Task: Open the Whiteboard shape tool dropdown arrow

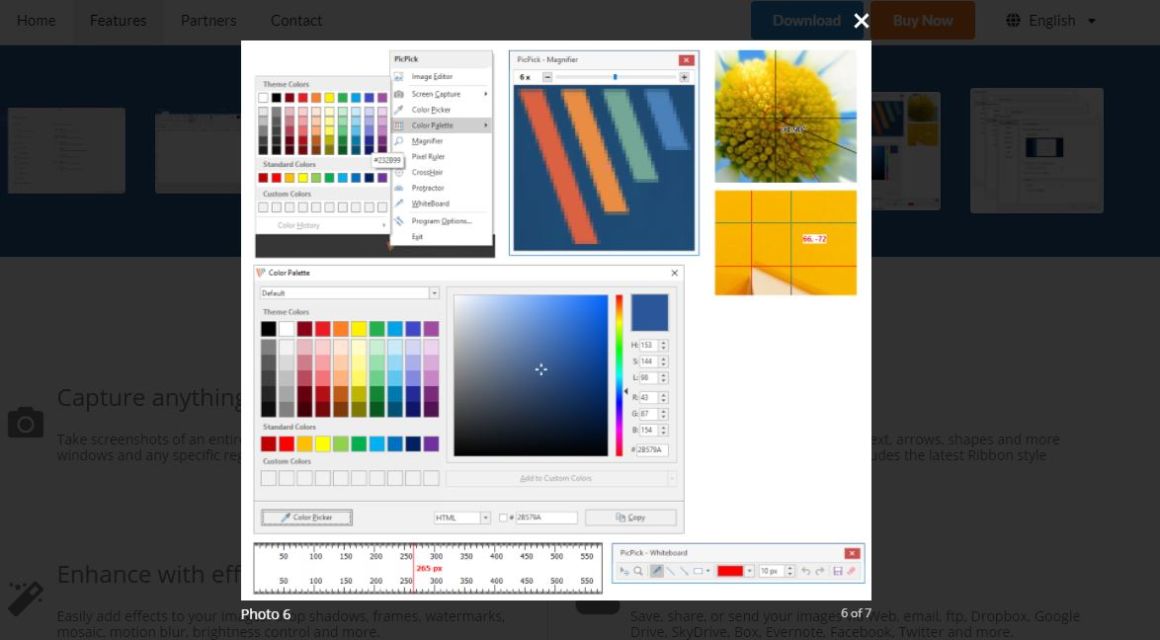Action: coord(708,571)
